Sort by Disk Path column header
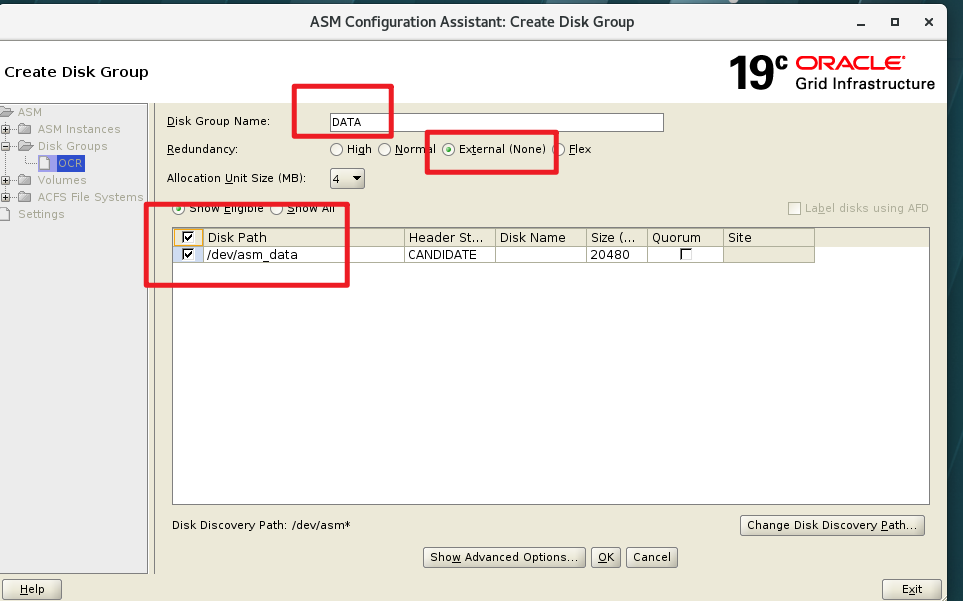This screenshot has height=601, width=963. pos(303,238)
